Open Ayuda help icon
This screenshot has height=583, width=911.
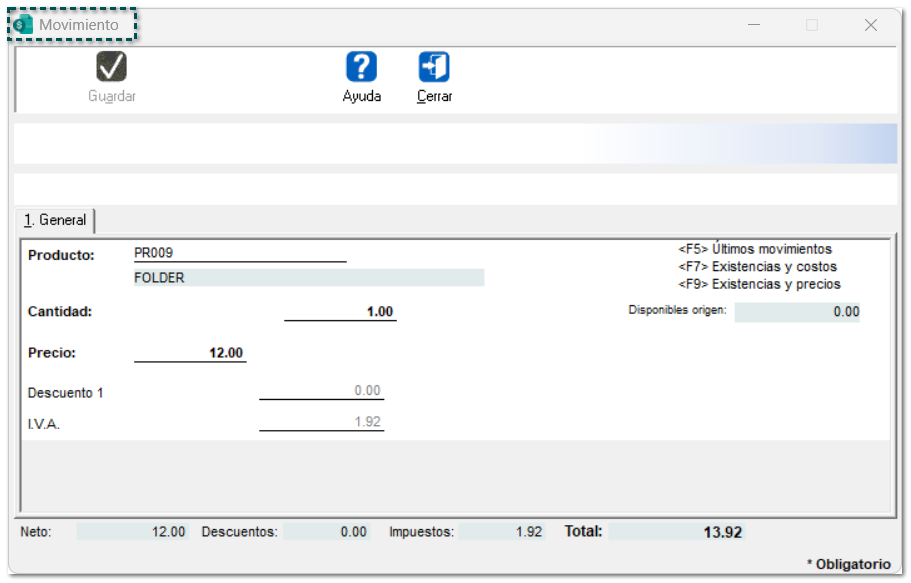click(x=361, y=67)
